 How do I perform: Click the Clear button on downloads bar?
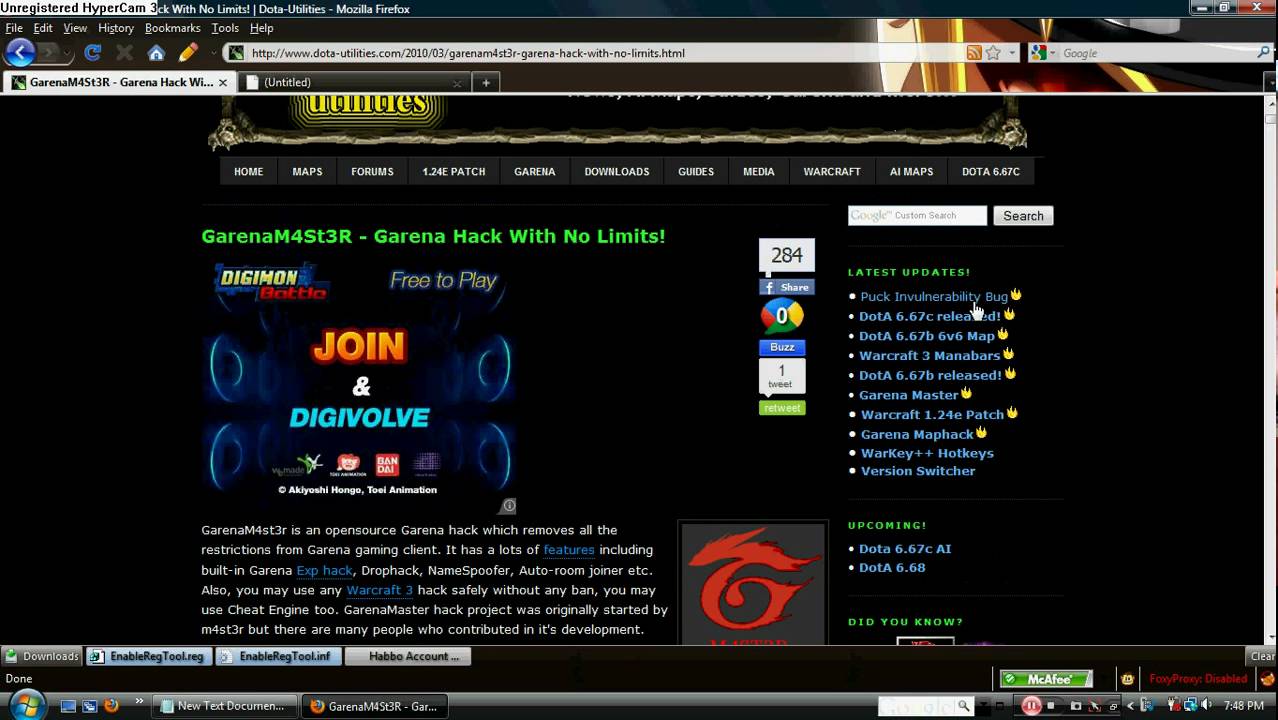click(1263, 657)
